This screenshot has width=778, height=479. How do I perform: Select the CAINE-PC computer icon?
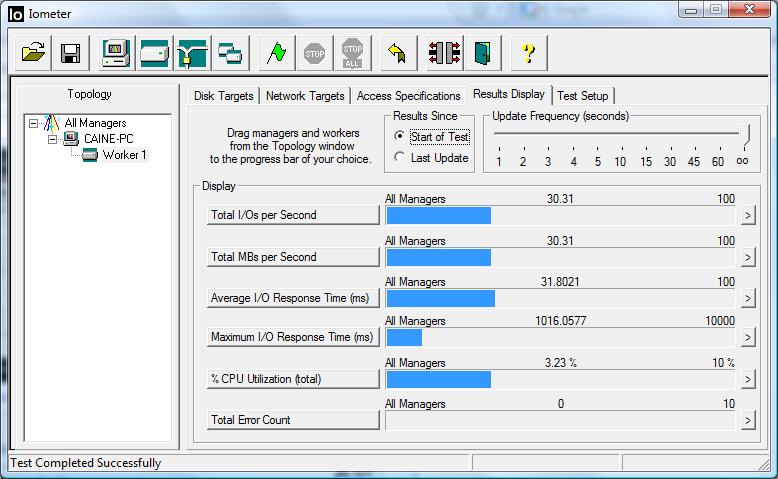point(71,138)
